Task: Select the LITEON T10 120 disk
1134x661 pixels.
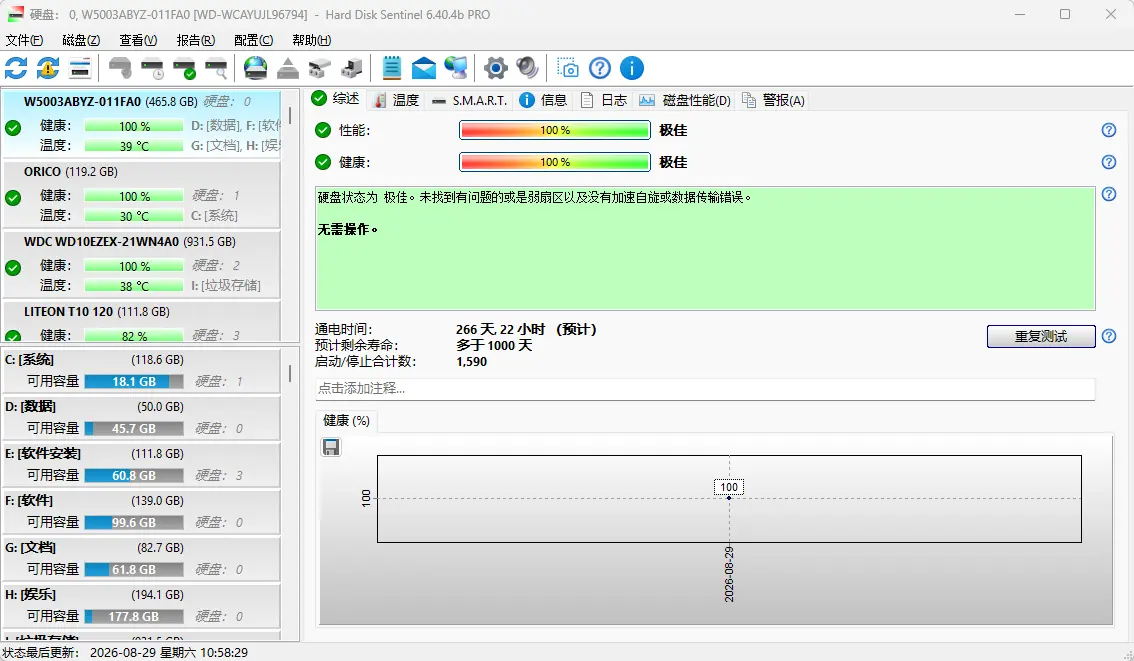Action: [x=142, y=322]
